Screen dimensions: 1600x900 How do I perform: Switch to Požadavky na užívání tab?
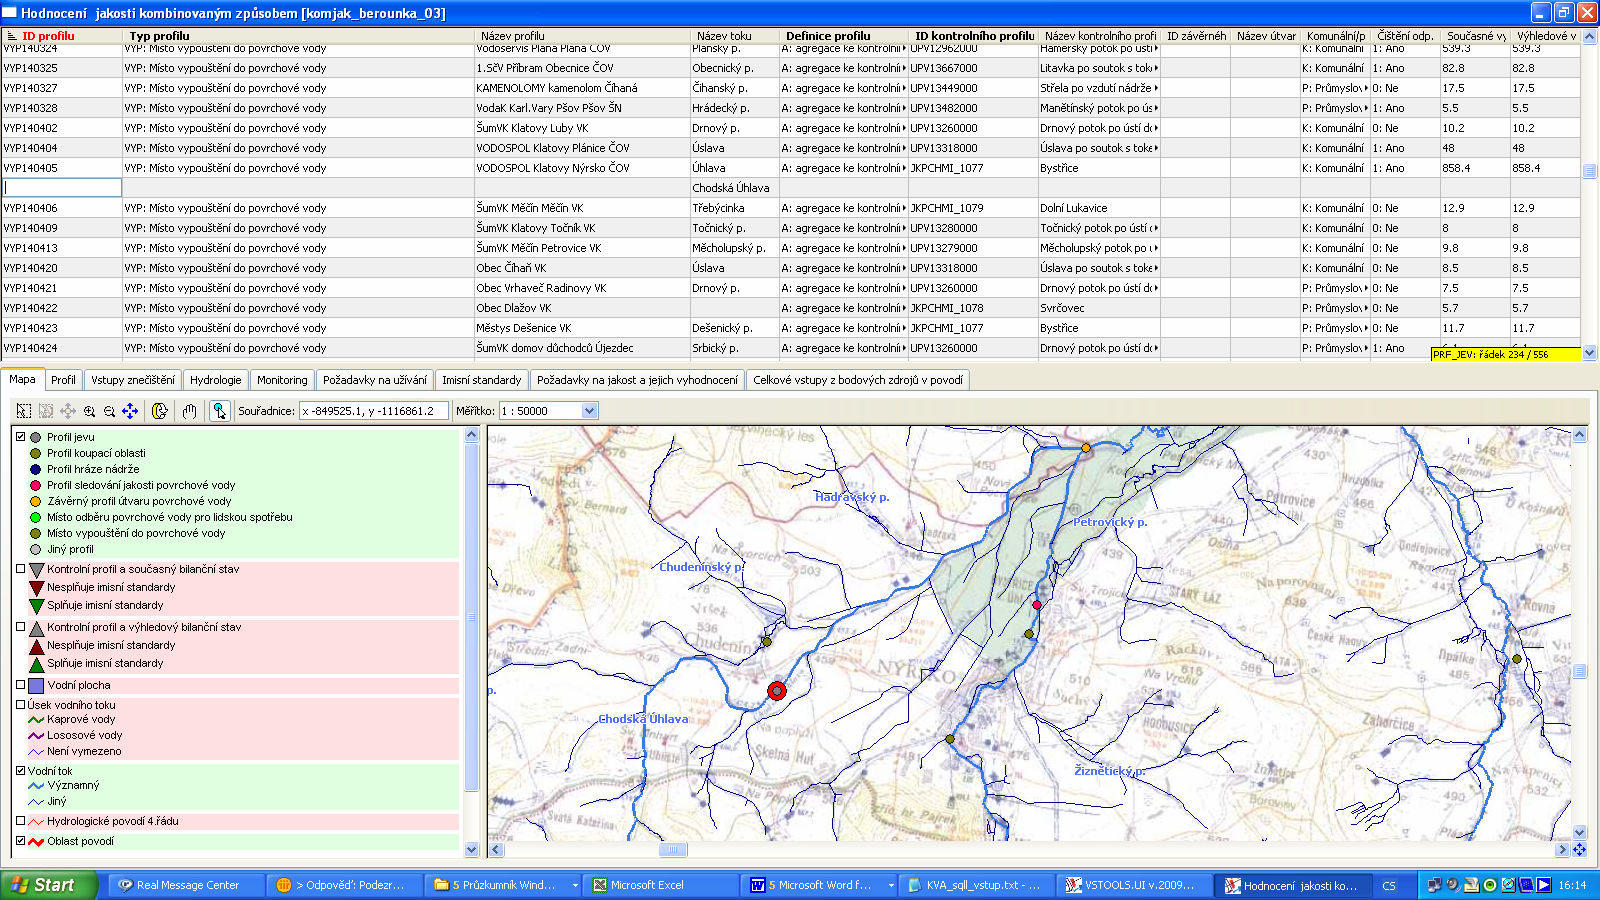(x=375, y=380)
